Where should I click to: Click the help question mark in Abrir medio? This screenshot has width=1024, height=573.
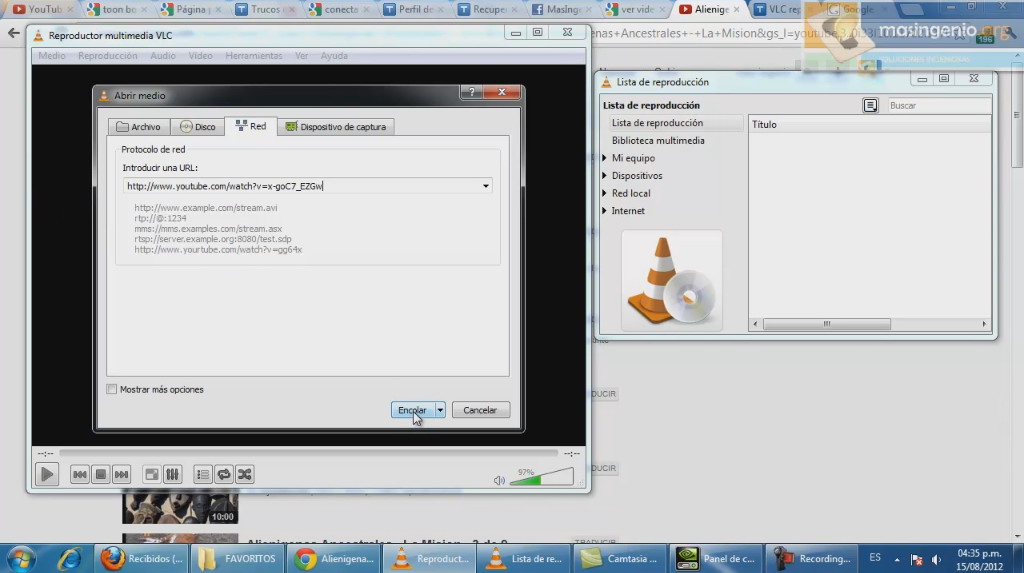click(x=472, y=92)
